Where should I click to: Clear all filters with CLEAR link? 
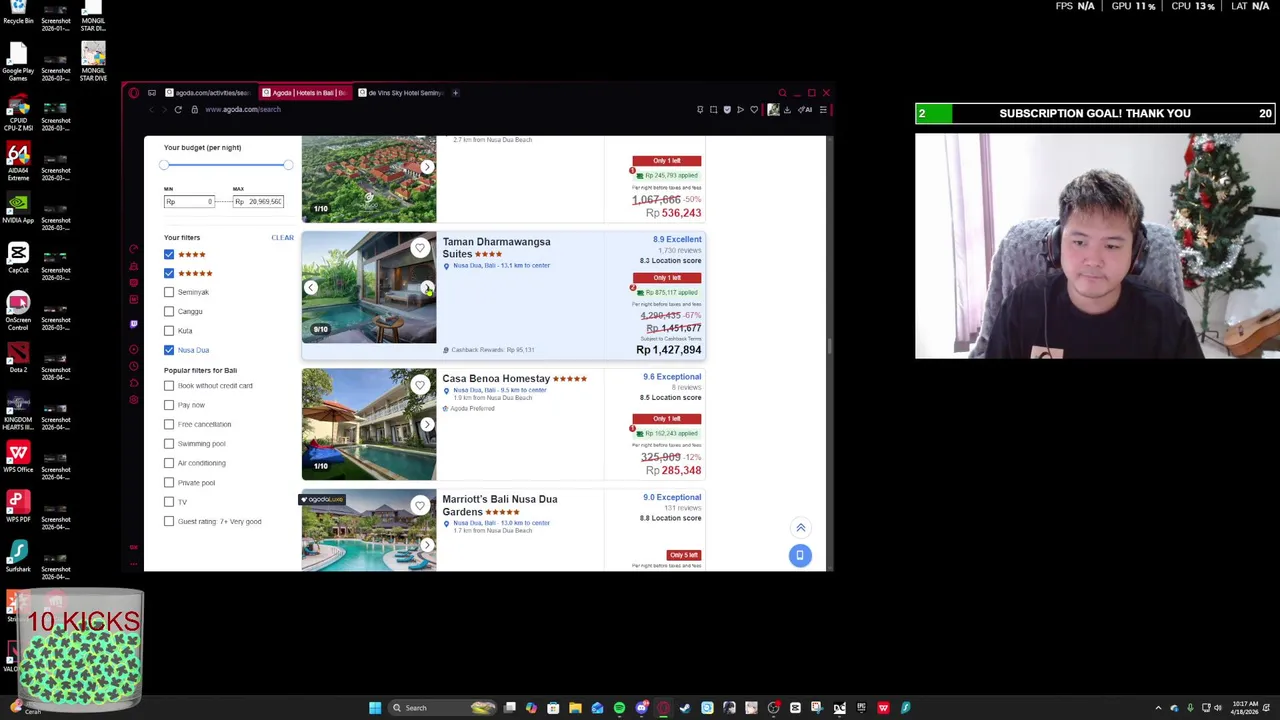(282, 238)
